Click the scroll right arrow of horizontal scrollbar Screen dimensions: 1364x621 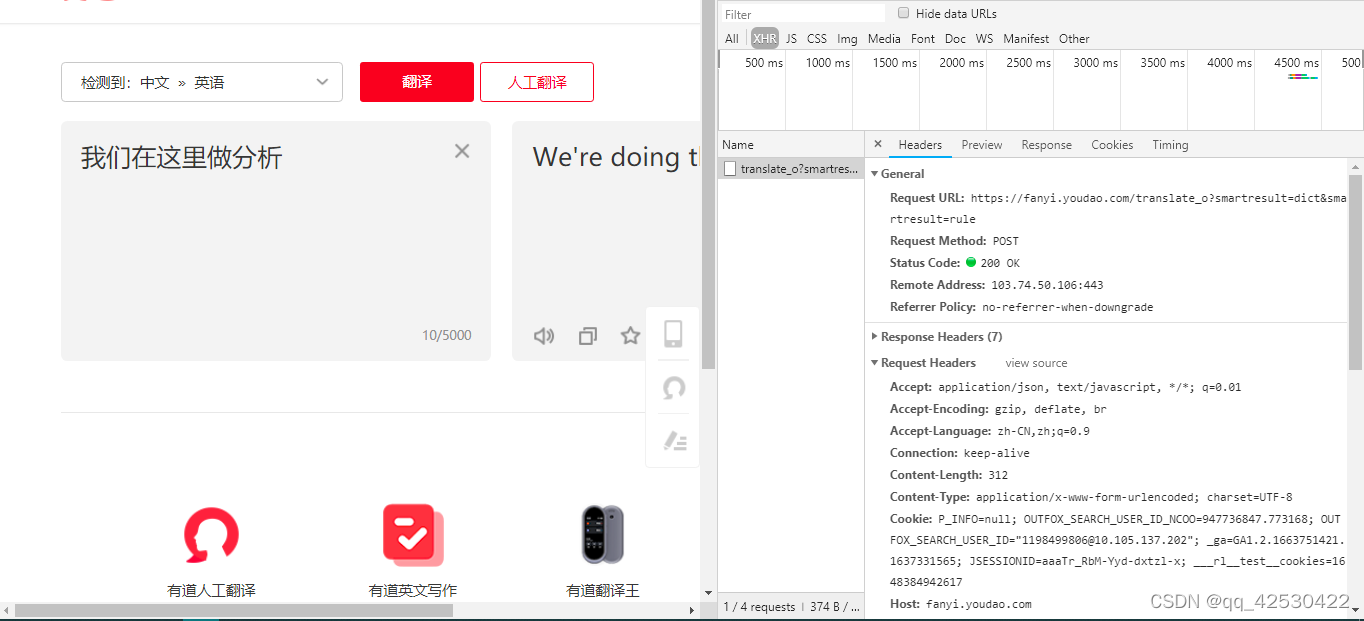691,610
